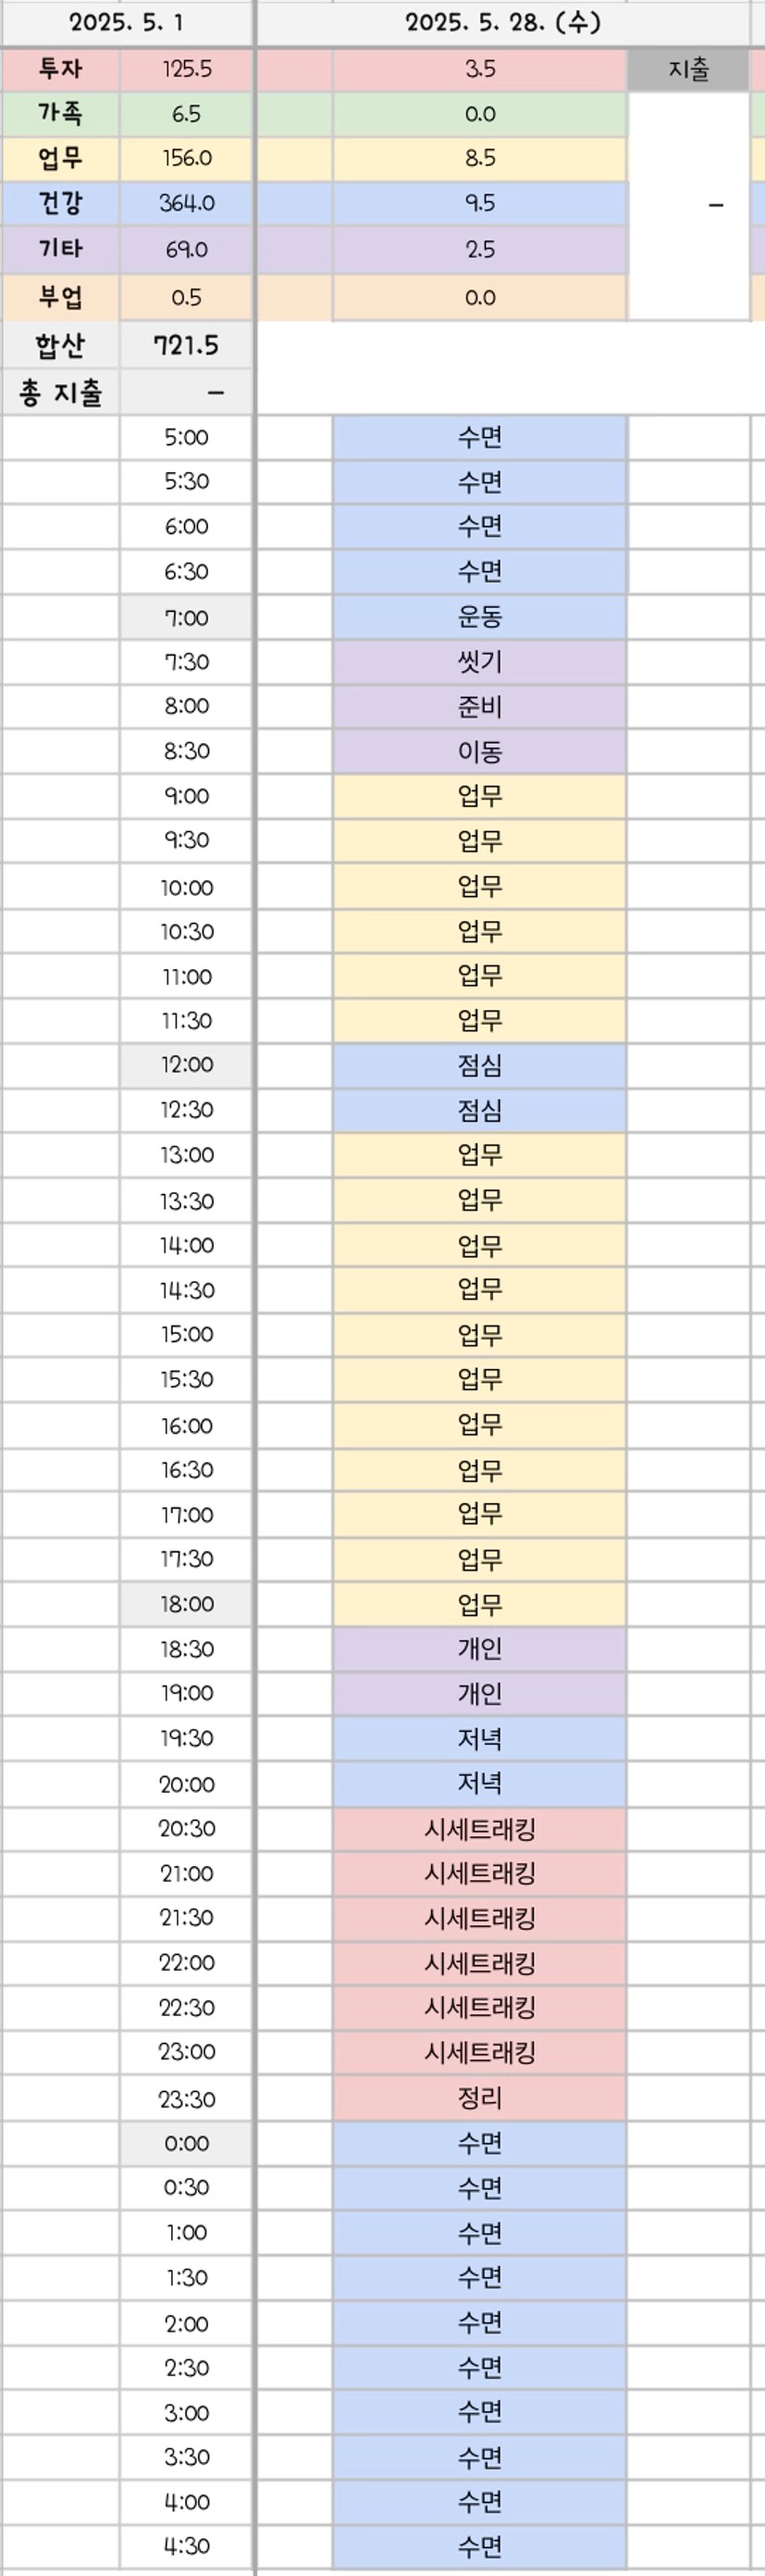Select the 0:00 midnight time cell
The image size is (765, 2576).
(186, 2143)
